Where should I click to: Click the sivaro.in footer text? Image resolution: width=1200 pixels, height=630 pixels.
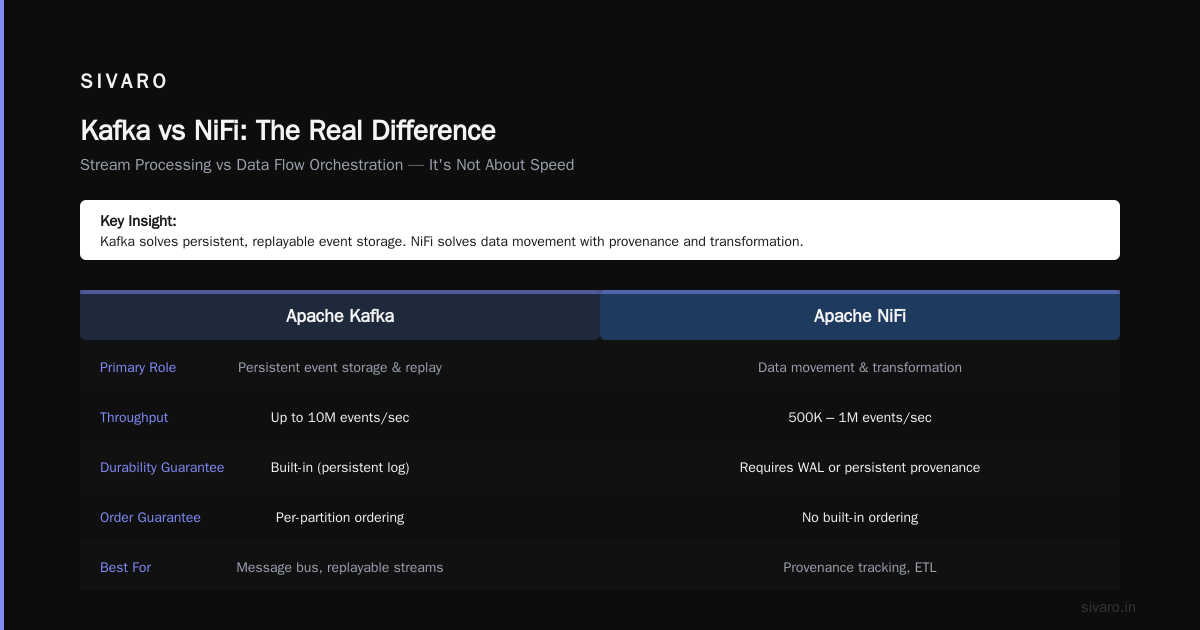1109,607
